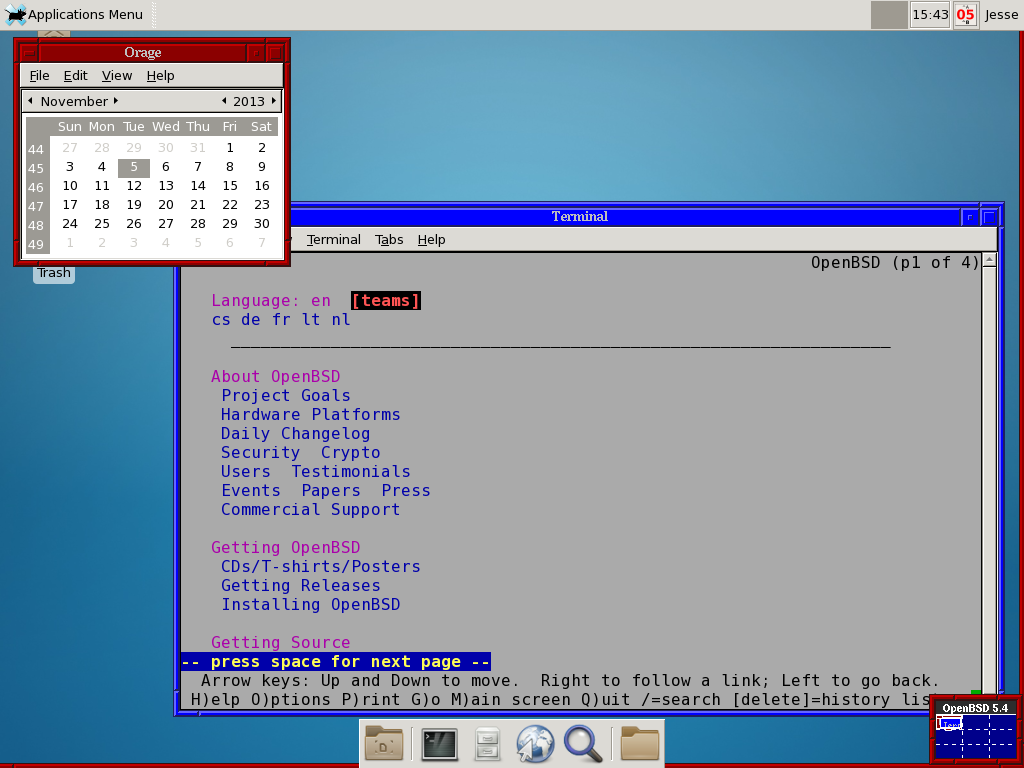
Task: Launch terminal emulator from dock
Action: [440, 743]
